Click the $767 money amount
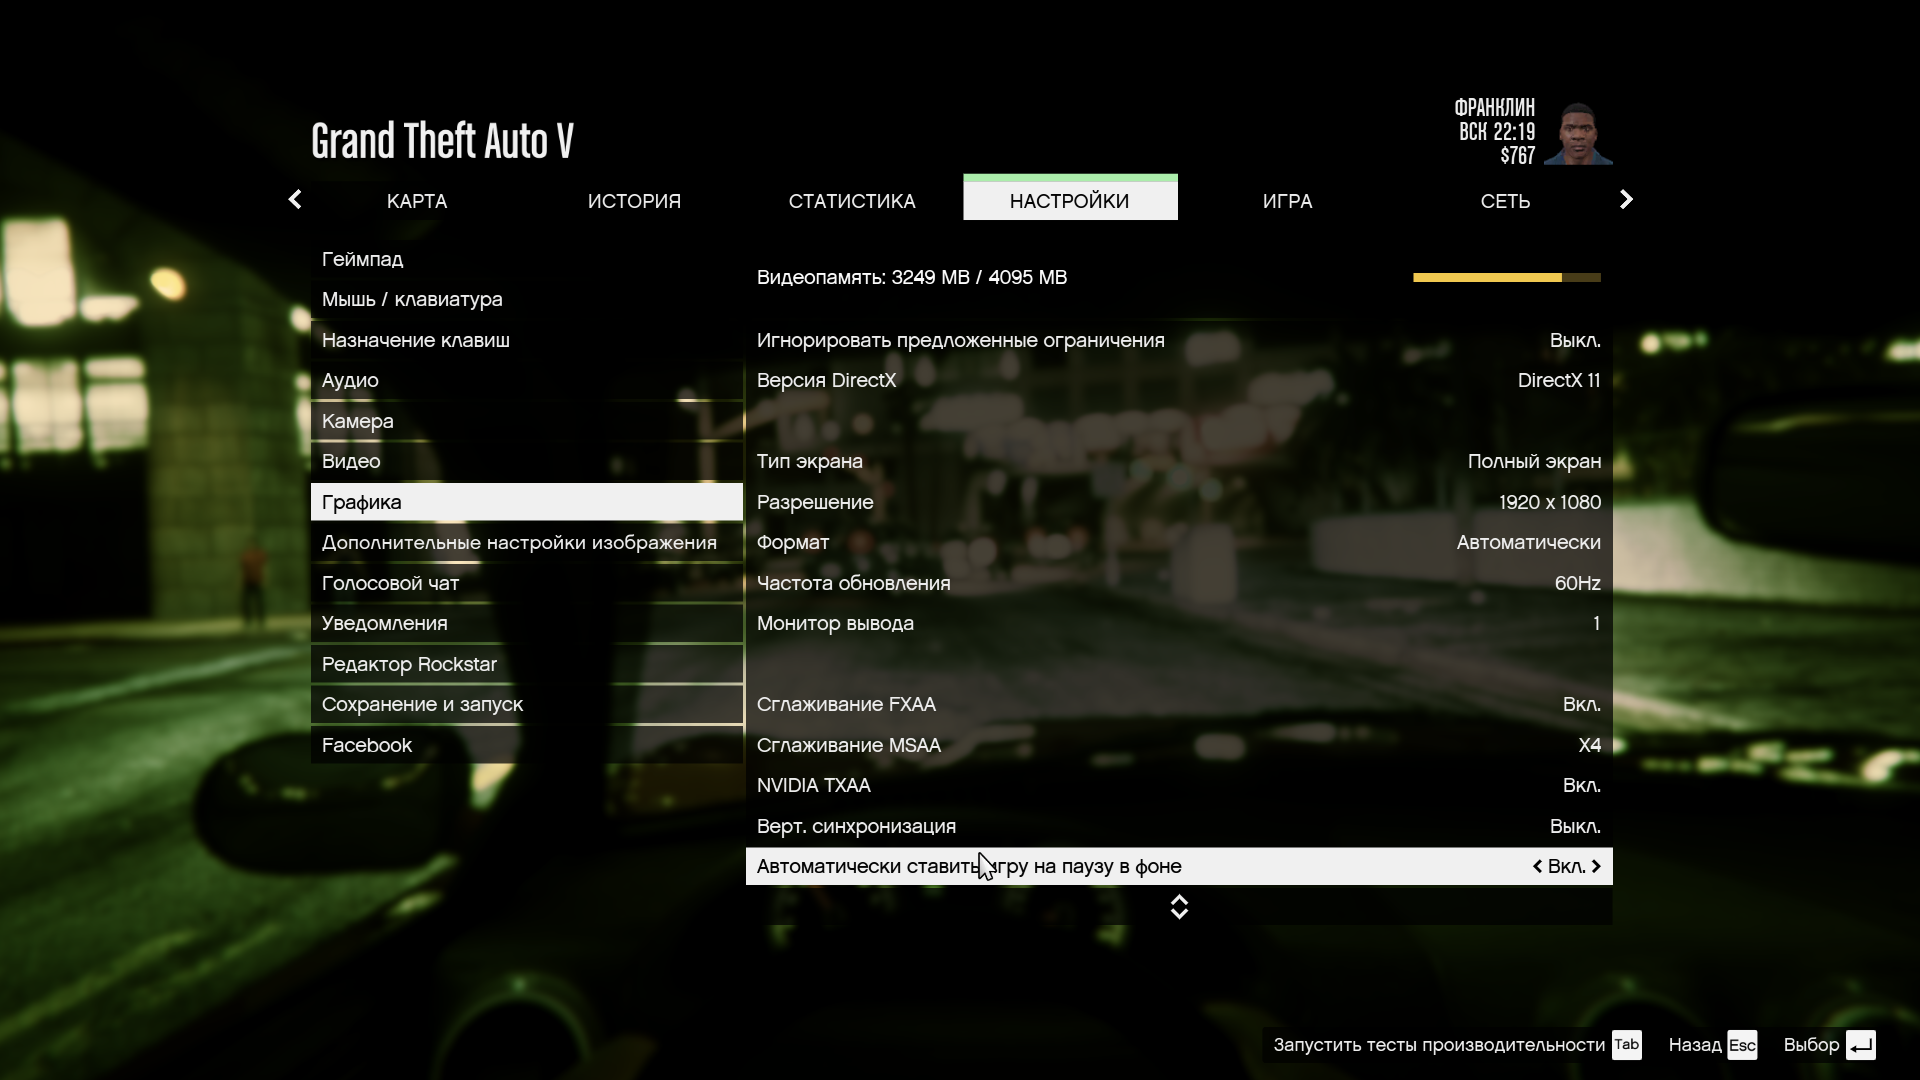1920x1080 pixels. coord(1517,155)
